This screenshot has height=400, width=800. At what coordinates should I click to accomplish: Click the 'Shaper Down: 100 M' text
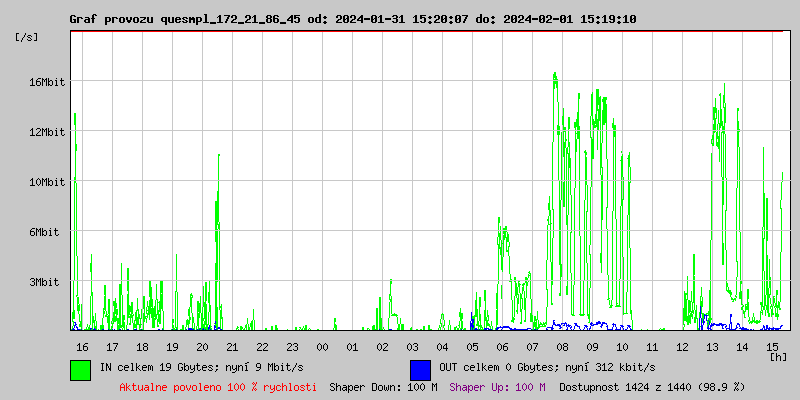coord(383,386)
